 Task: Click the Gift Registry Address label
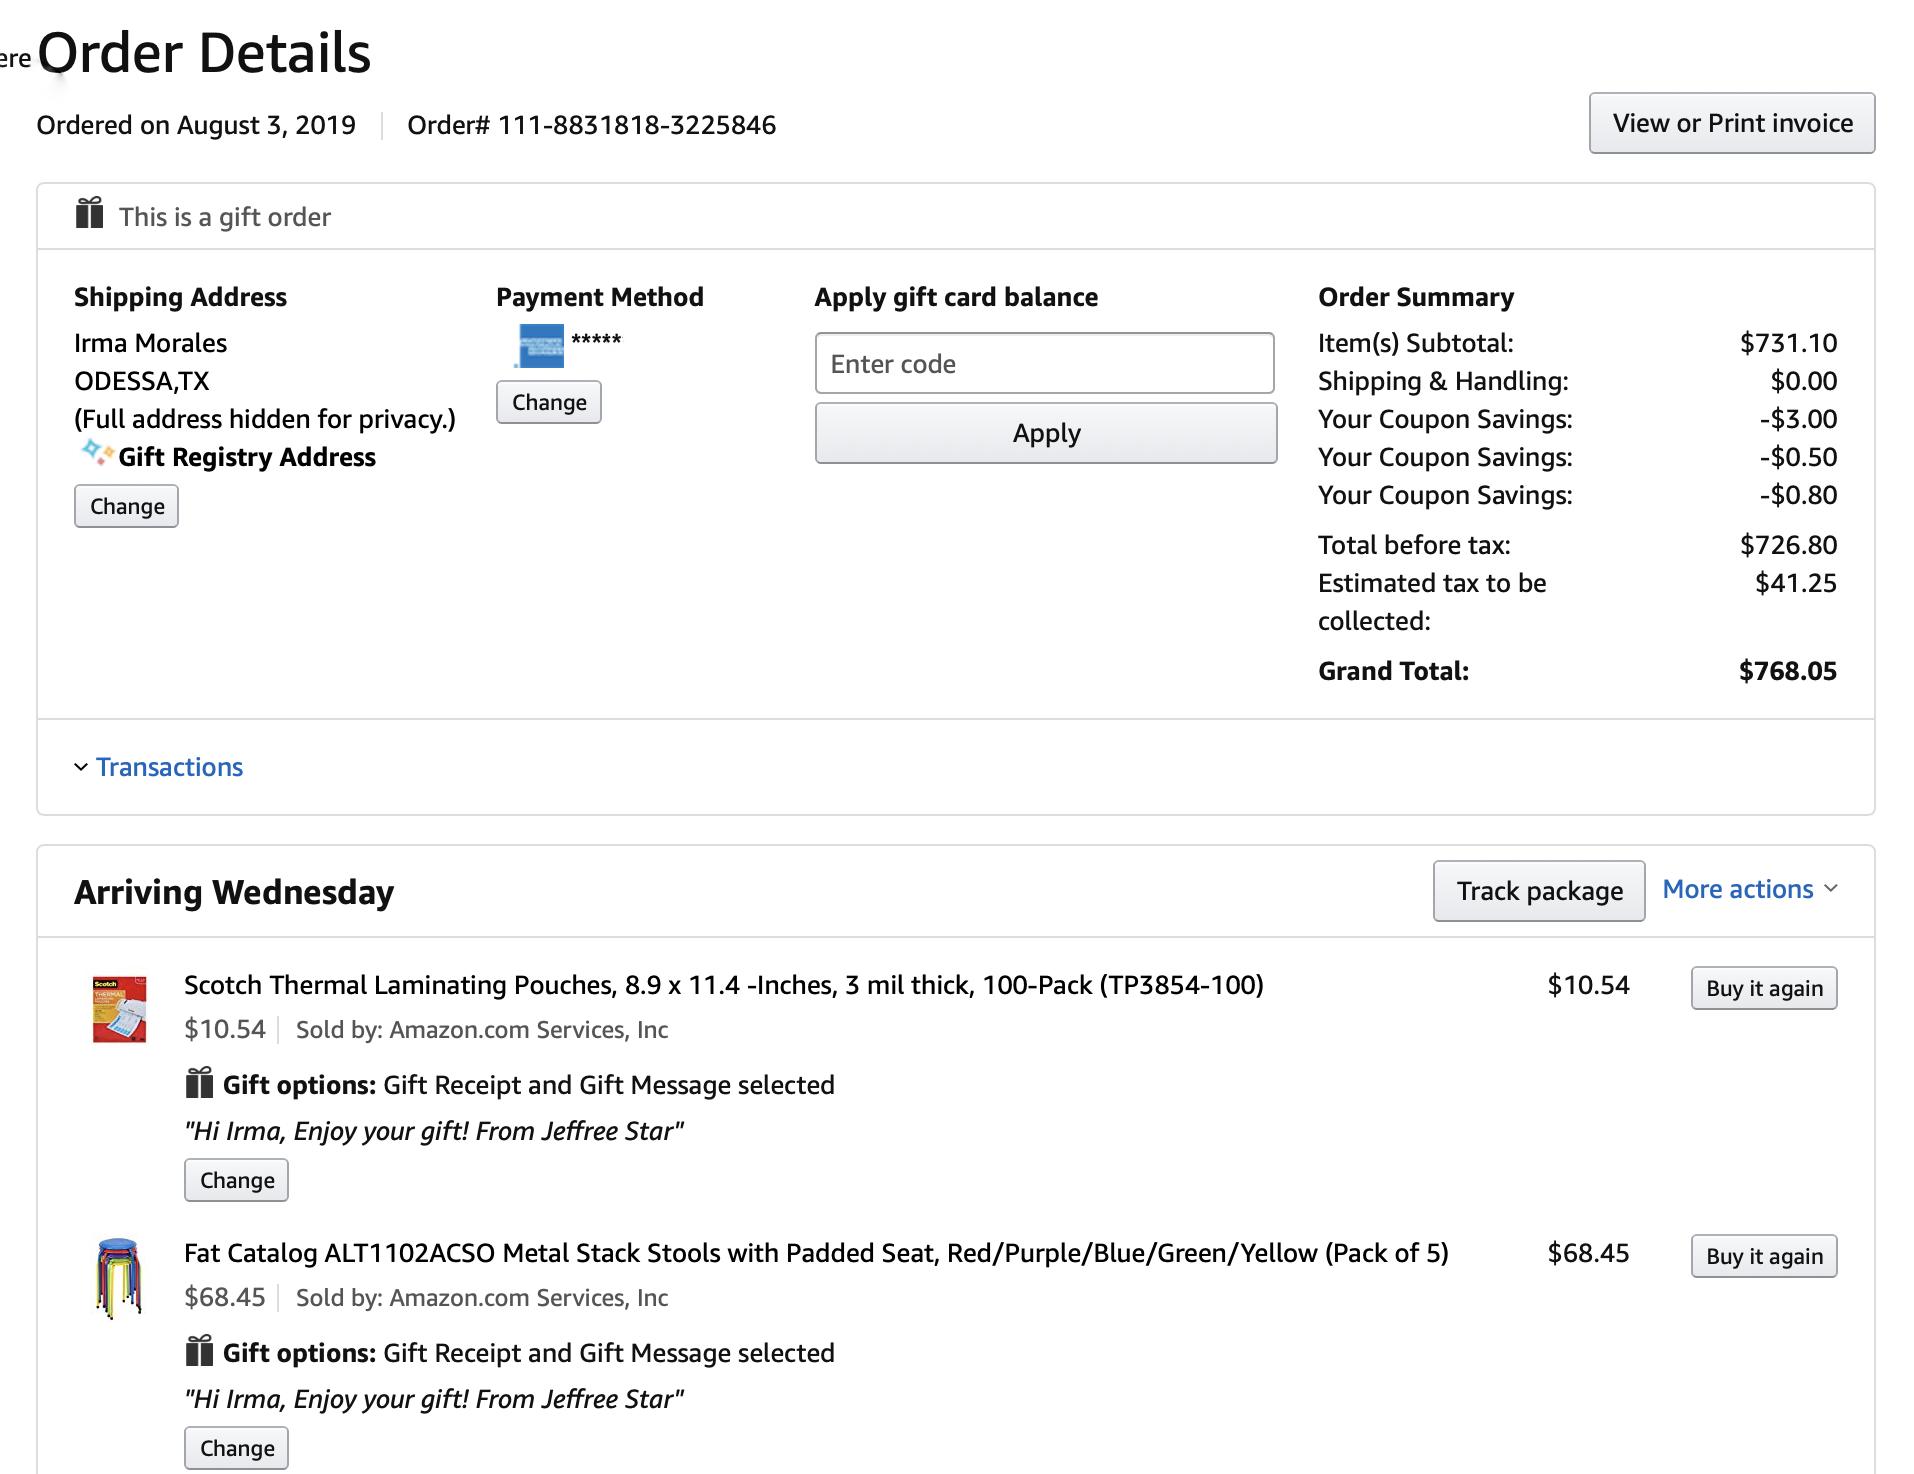[247, 457]
